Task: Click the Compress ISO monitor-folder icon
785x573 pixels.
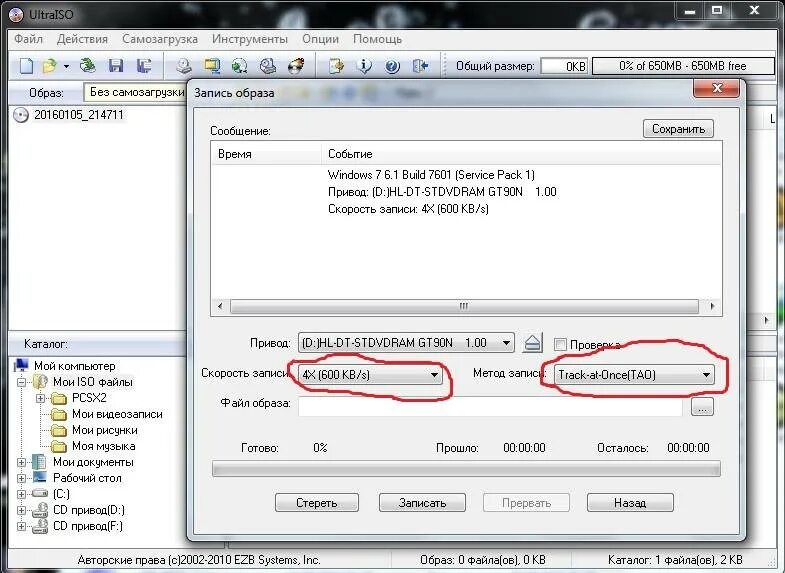Action: [212, 66]
